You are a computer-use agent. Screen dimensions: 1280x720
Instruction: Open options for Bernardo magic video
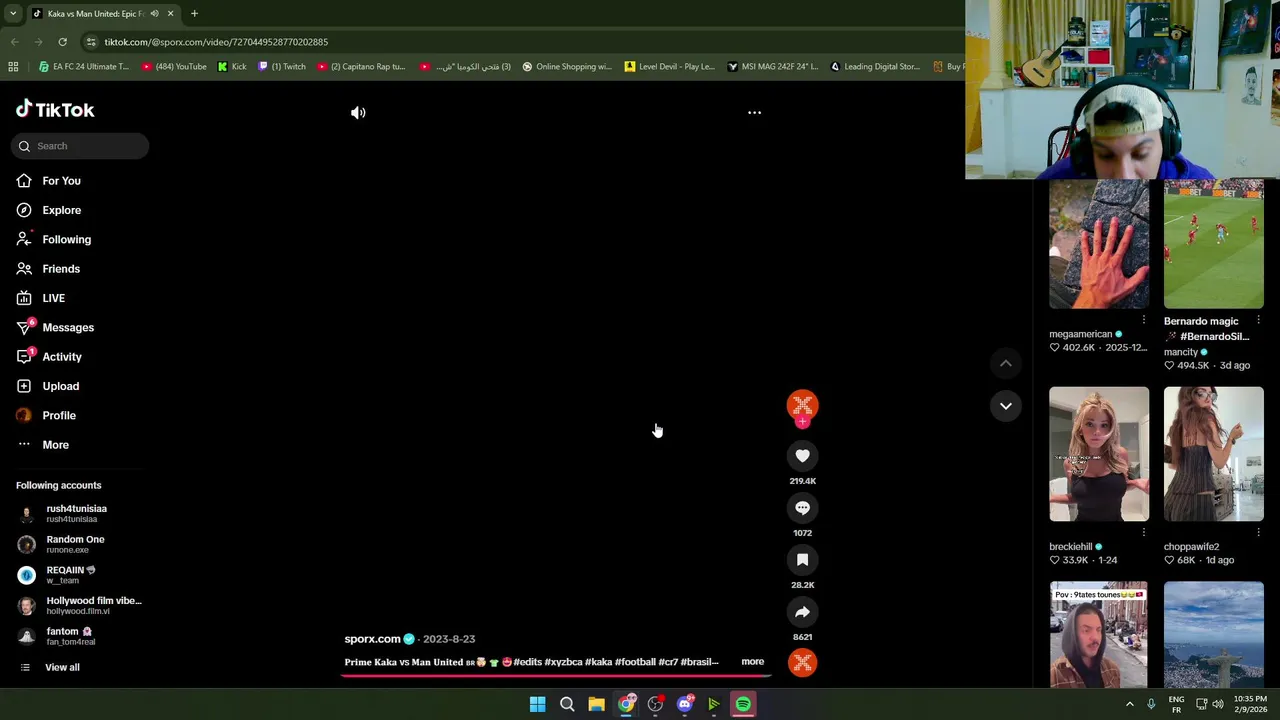(x=1258, y=320)
